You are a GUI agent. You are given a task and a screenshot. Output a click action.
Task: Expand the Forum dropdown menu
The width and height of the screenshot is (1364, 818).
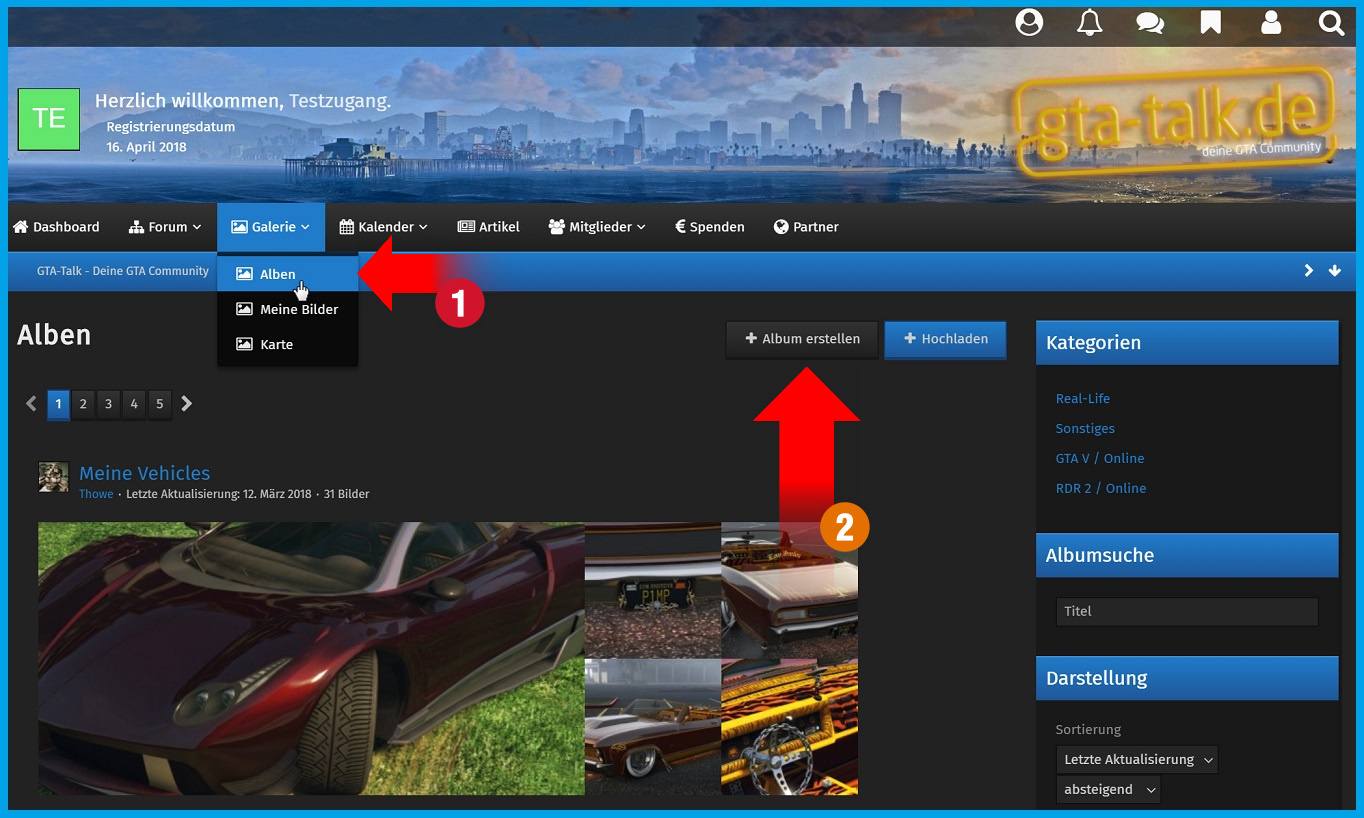166,227
